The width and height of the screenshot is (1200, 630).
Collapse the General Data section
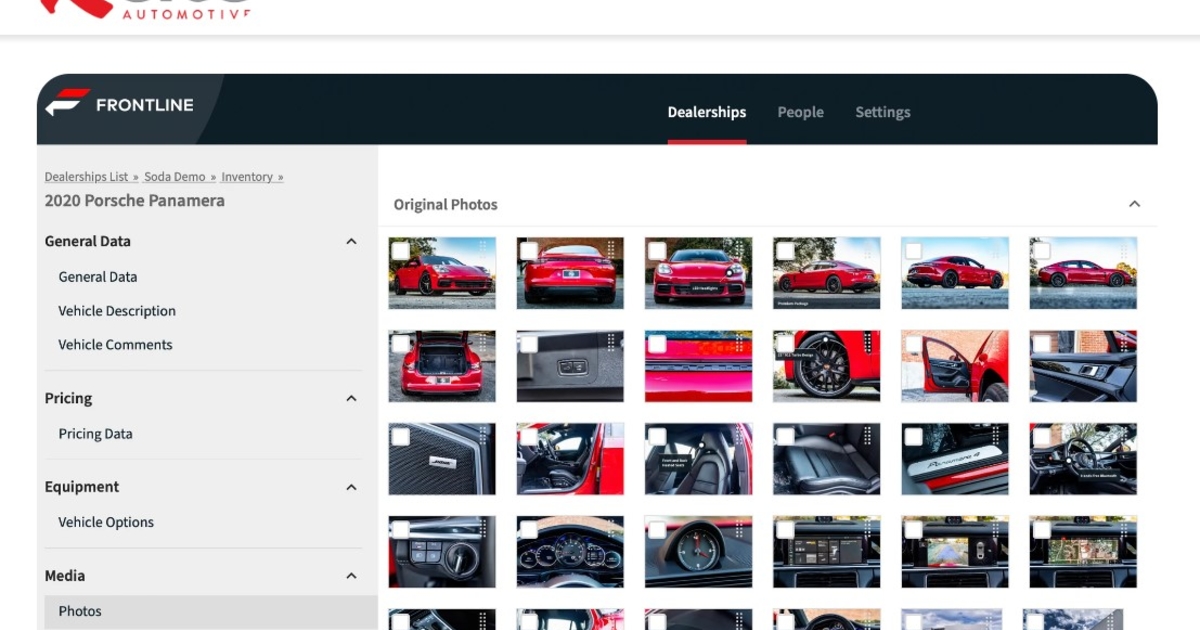[351, 241]
